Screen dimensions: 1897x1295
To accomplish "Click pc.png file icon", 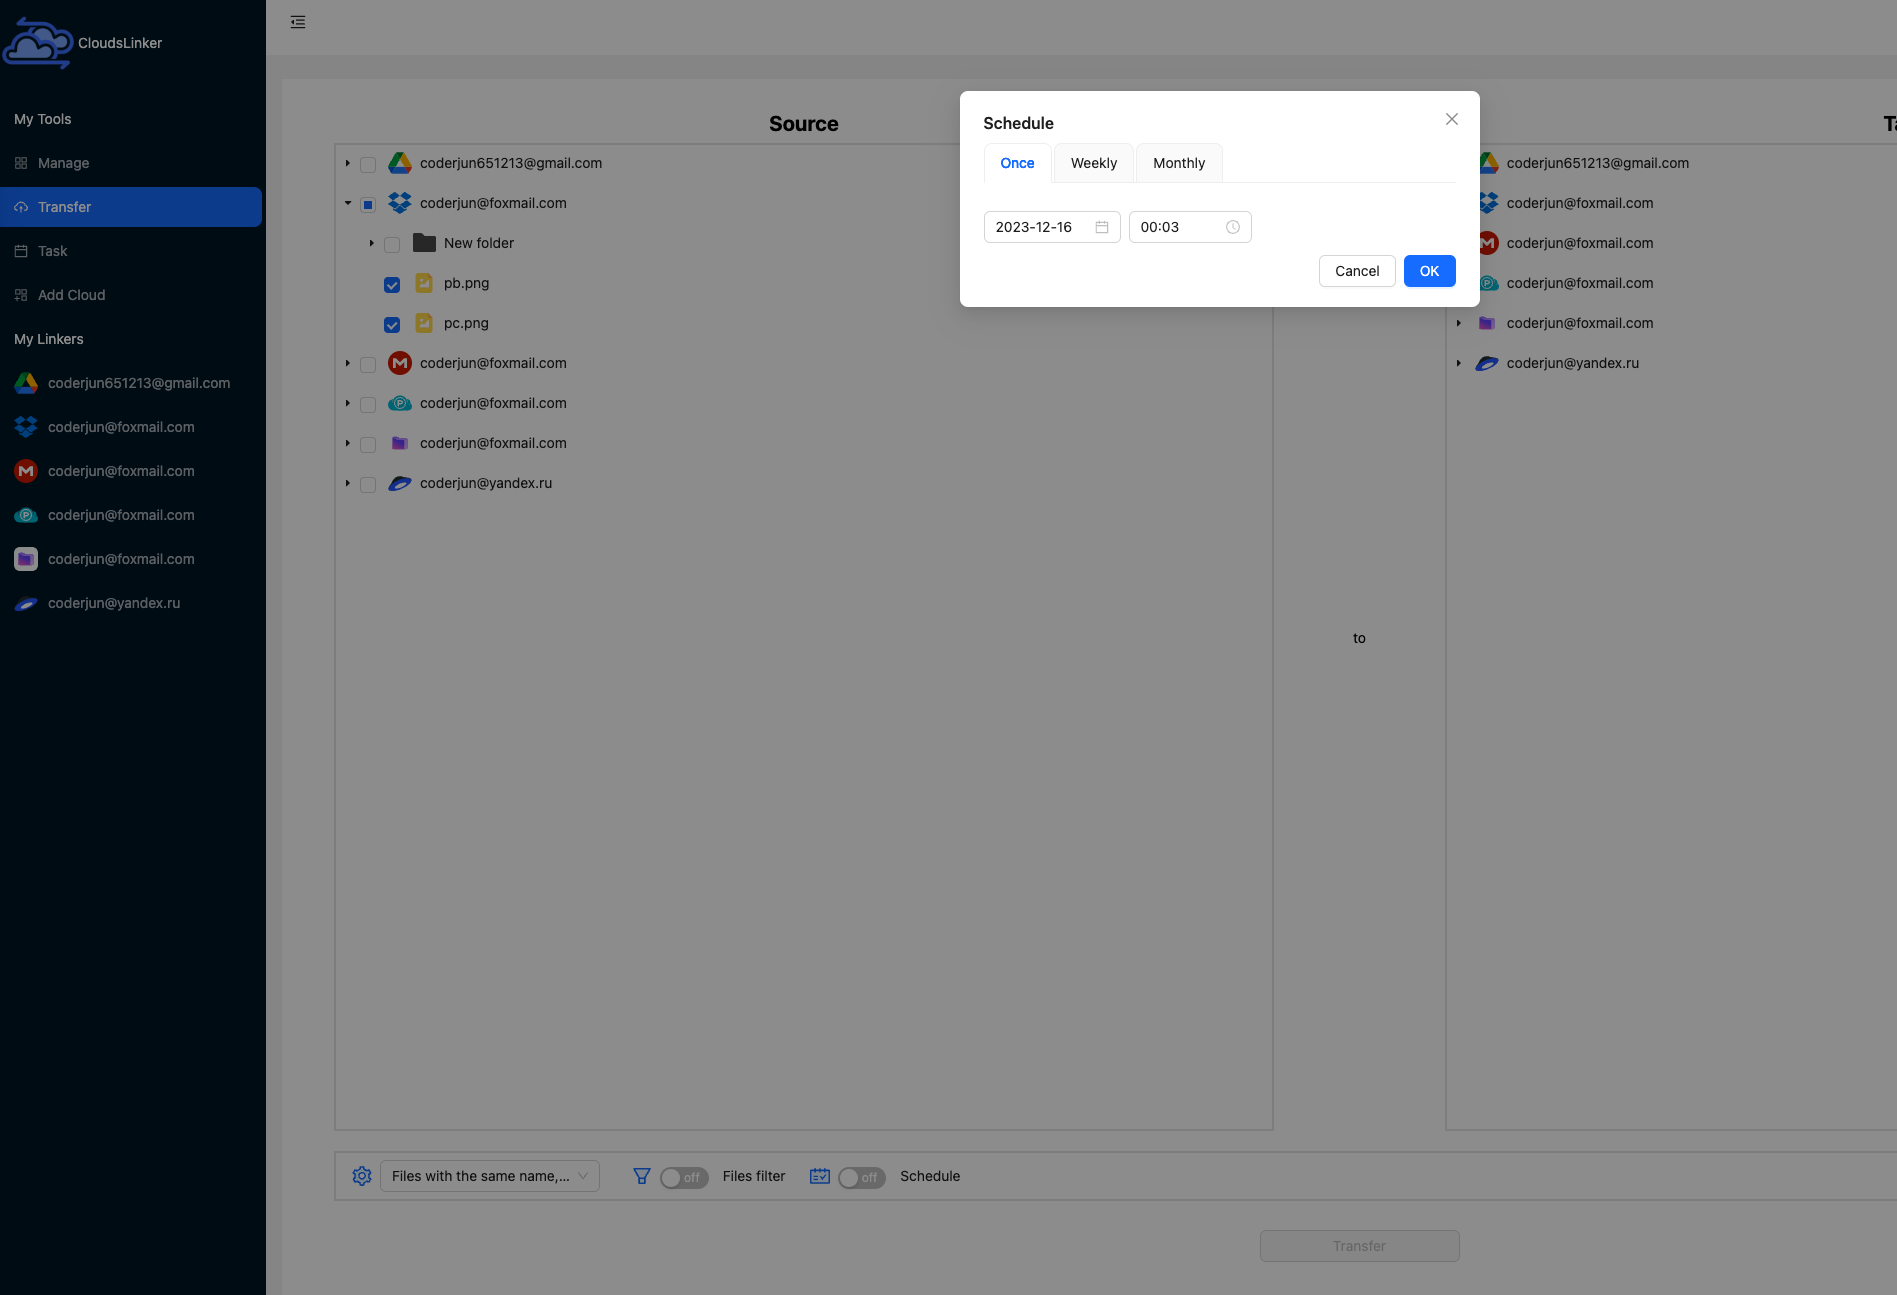I will pyautogui.click(x=424, y=323).
